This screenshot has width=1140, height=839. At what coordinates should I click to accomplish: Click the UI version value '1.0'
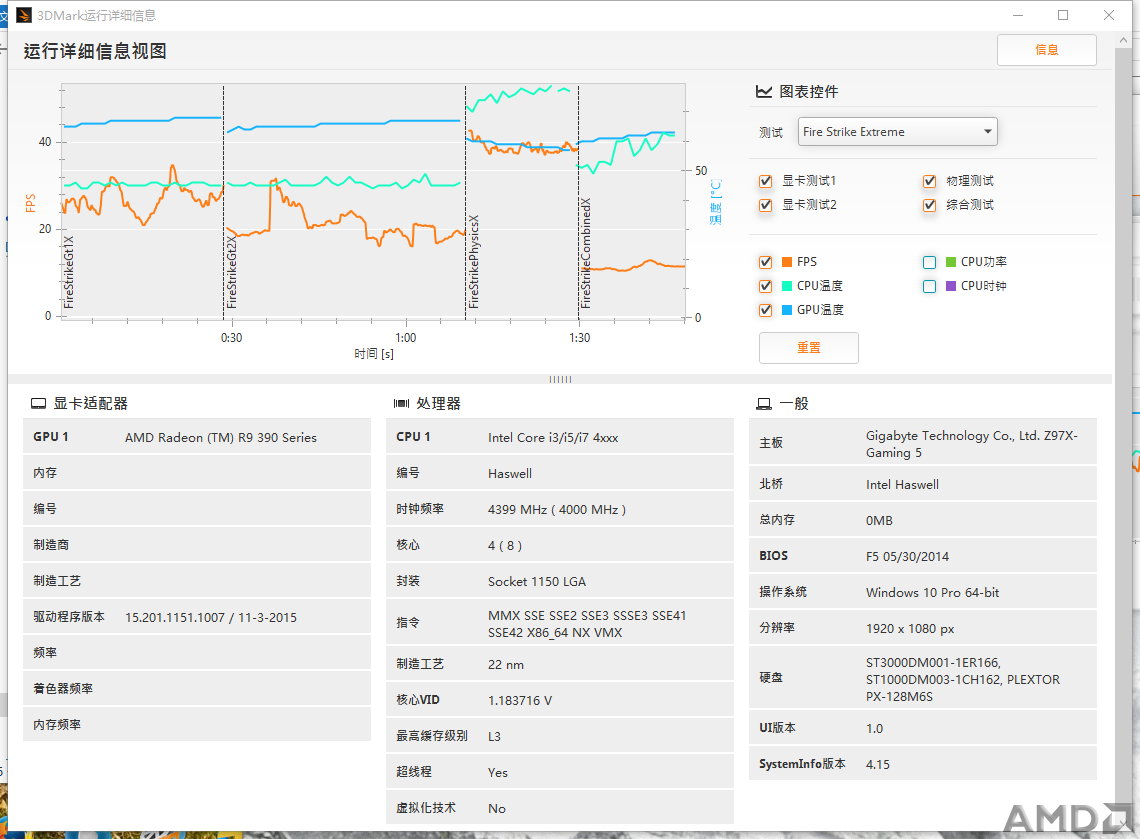[875, 728]
